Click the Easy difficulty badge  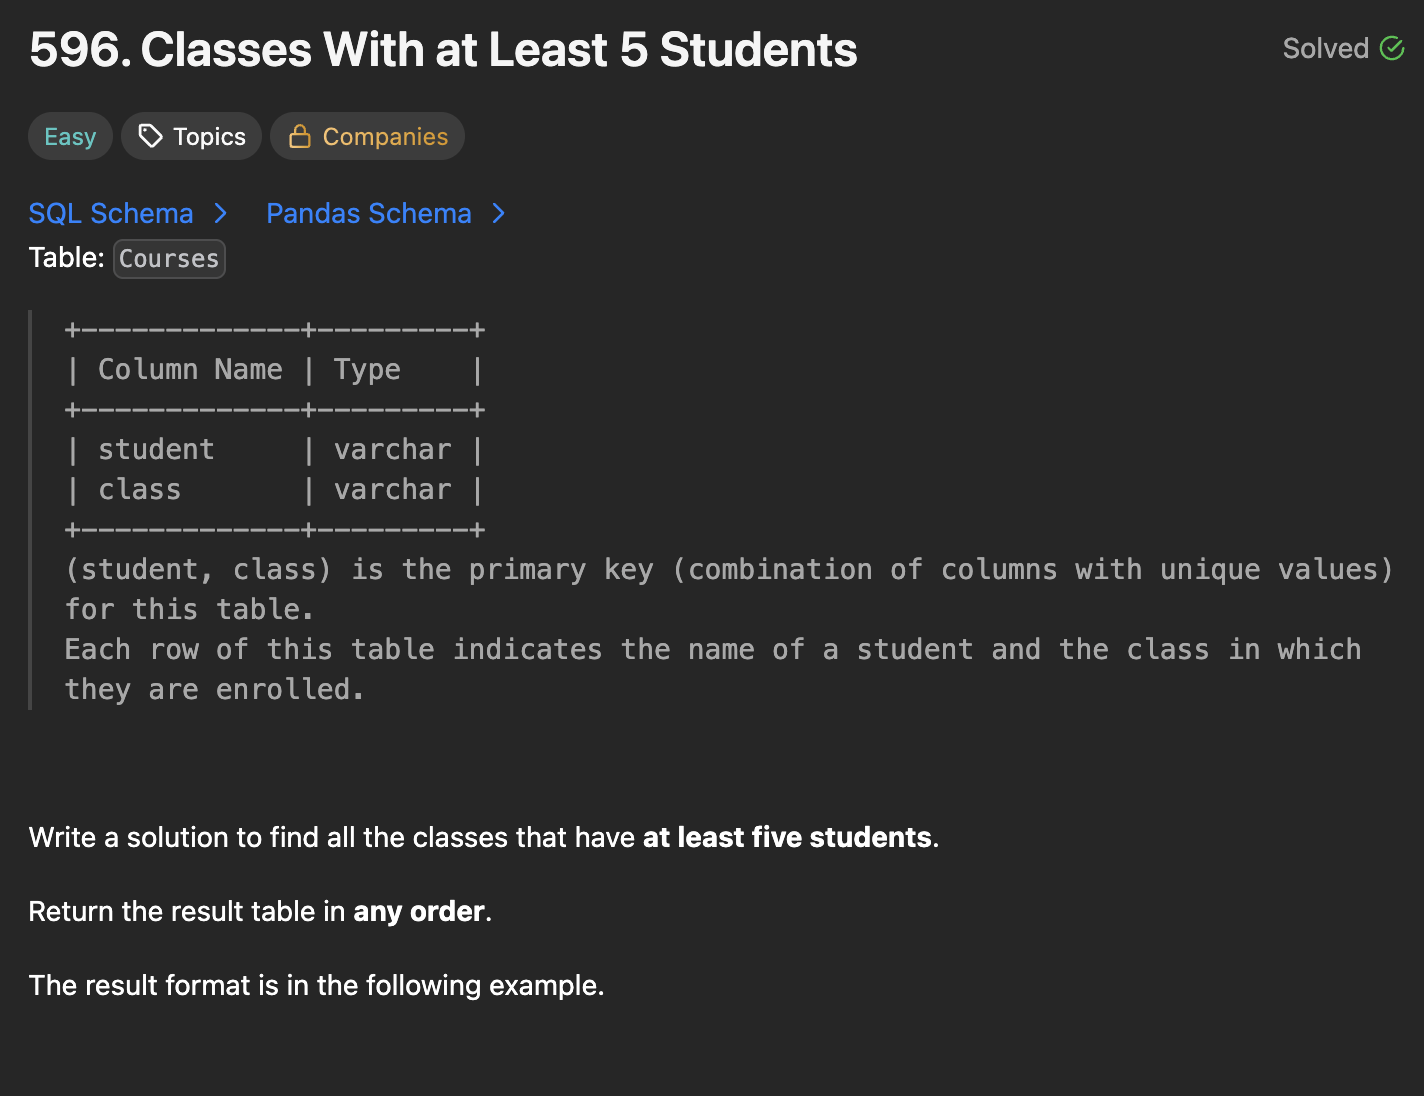tap(70, 136)
